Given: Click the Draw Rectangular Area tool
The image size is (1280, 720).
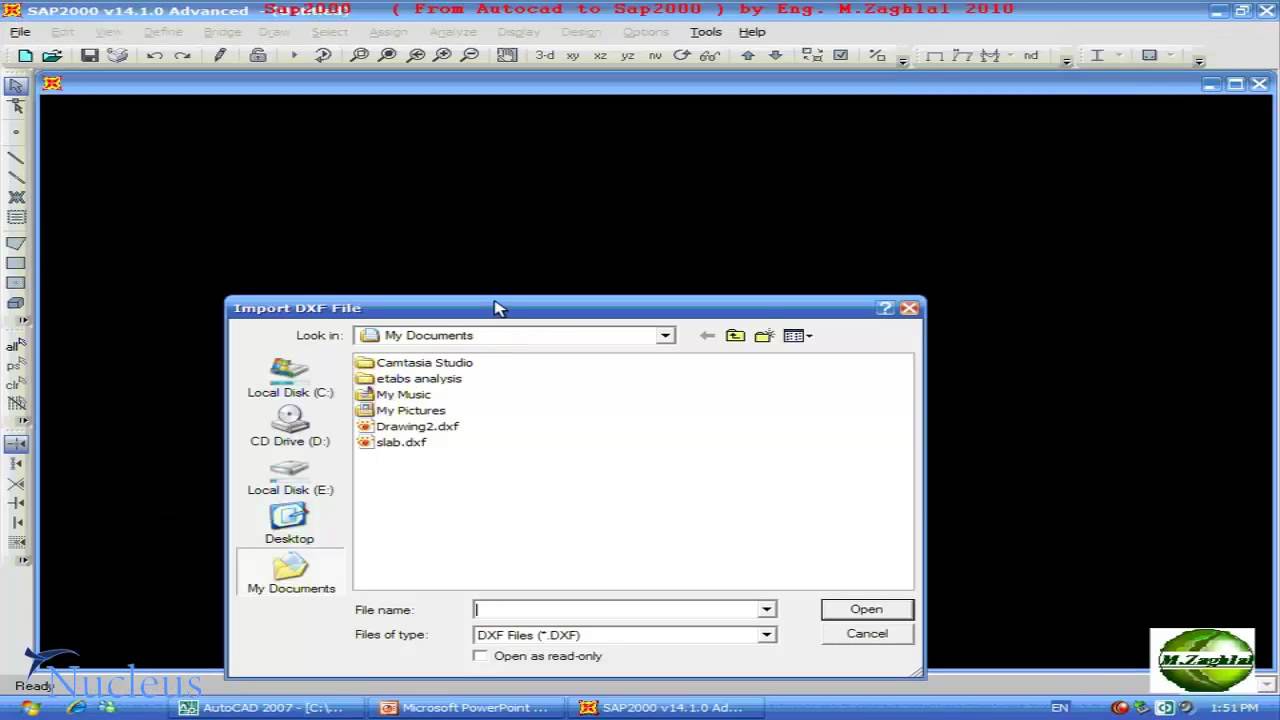Looking at the screenshot, I should (x=16, y=263).
